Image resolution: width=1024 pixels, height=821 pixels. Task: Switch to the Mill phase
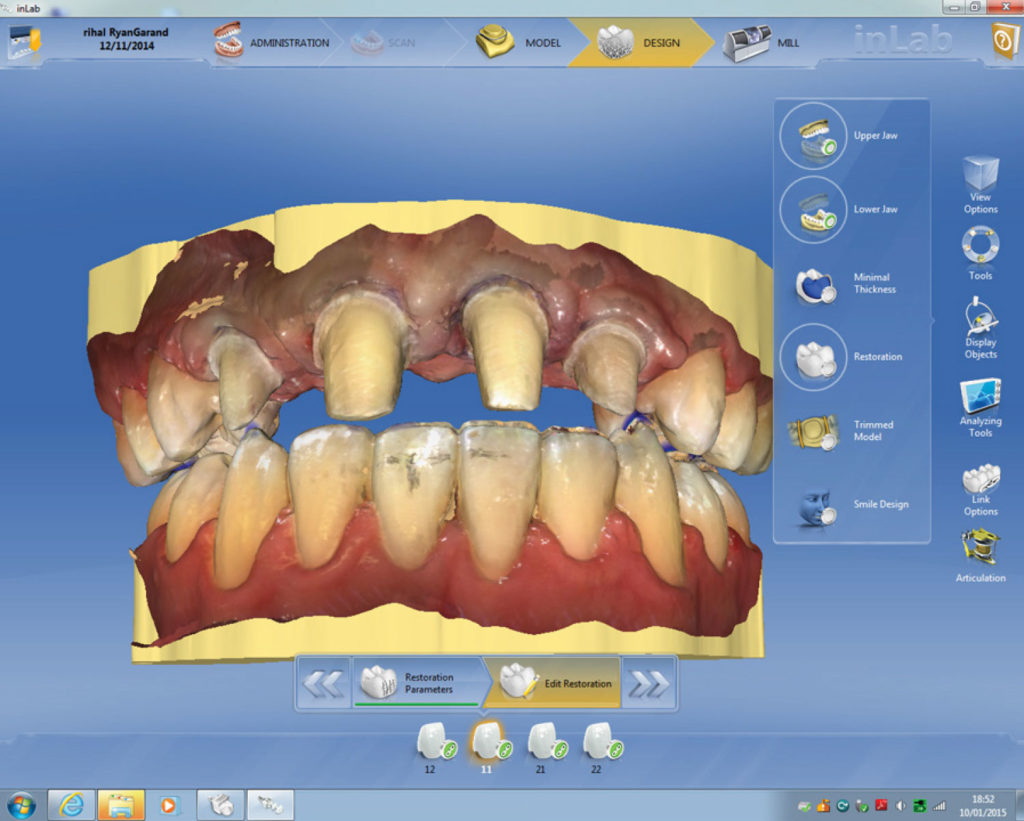[x=760, y=42]
